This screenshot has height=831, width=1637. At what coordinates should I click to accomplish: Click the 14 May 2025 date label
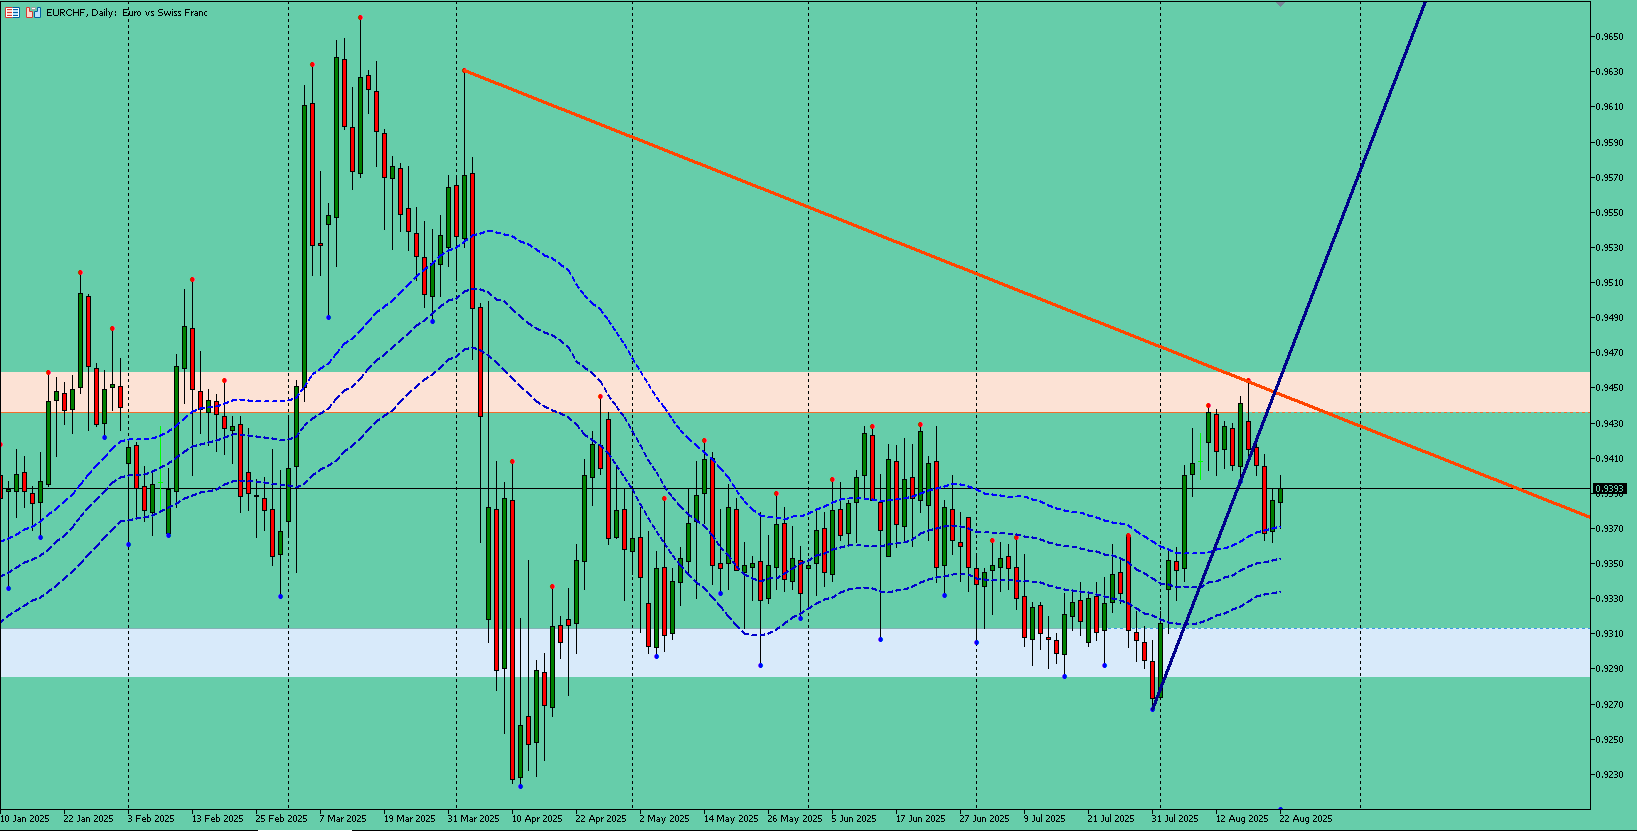[x=730, y=819]
